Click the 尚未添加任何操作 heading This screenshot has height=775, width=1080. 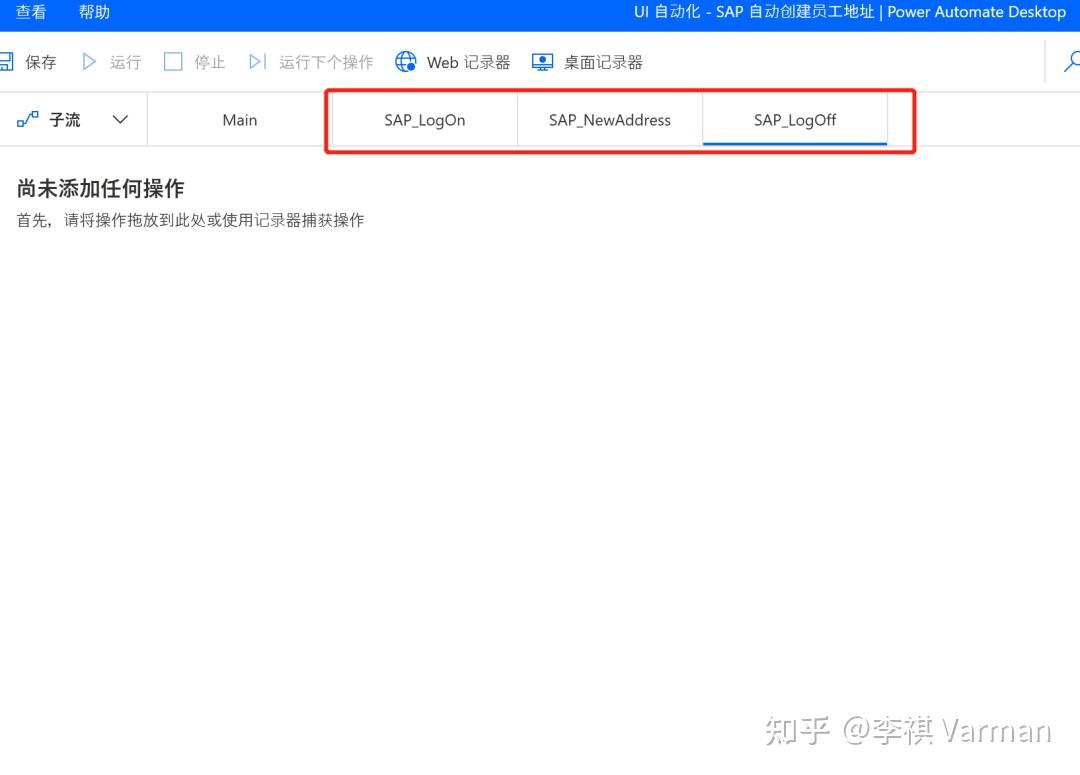coord(103,187)
